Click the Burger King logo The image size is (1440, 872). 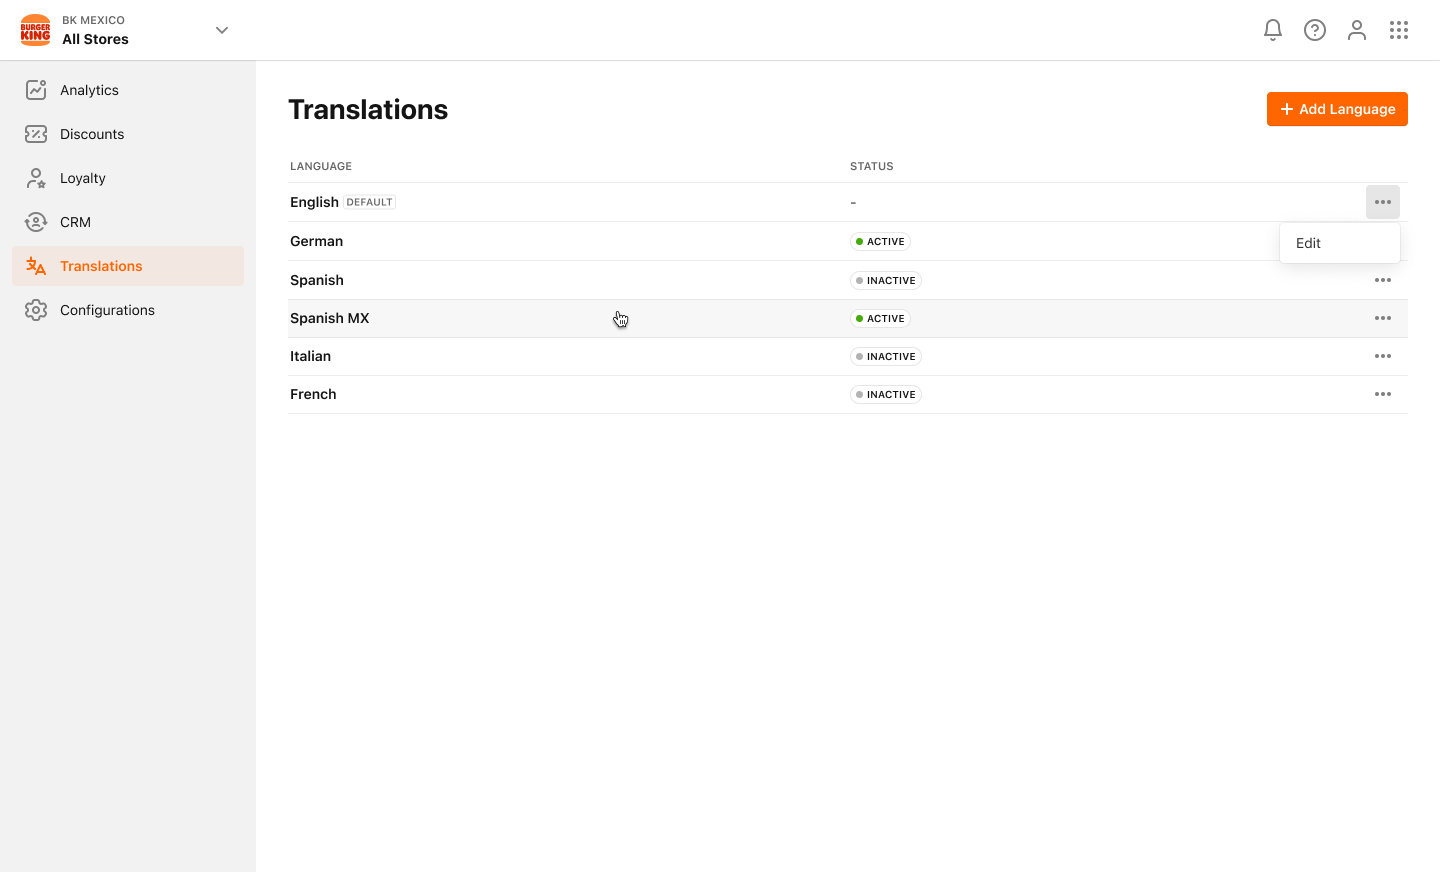pos(35,30)
